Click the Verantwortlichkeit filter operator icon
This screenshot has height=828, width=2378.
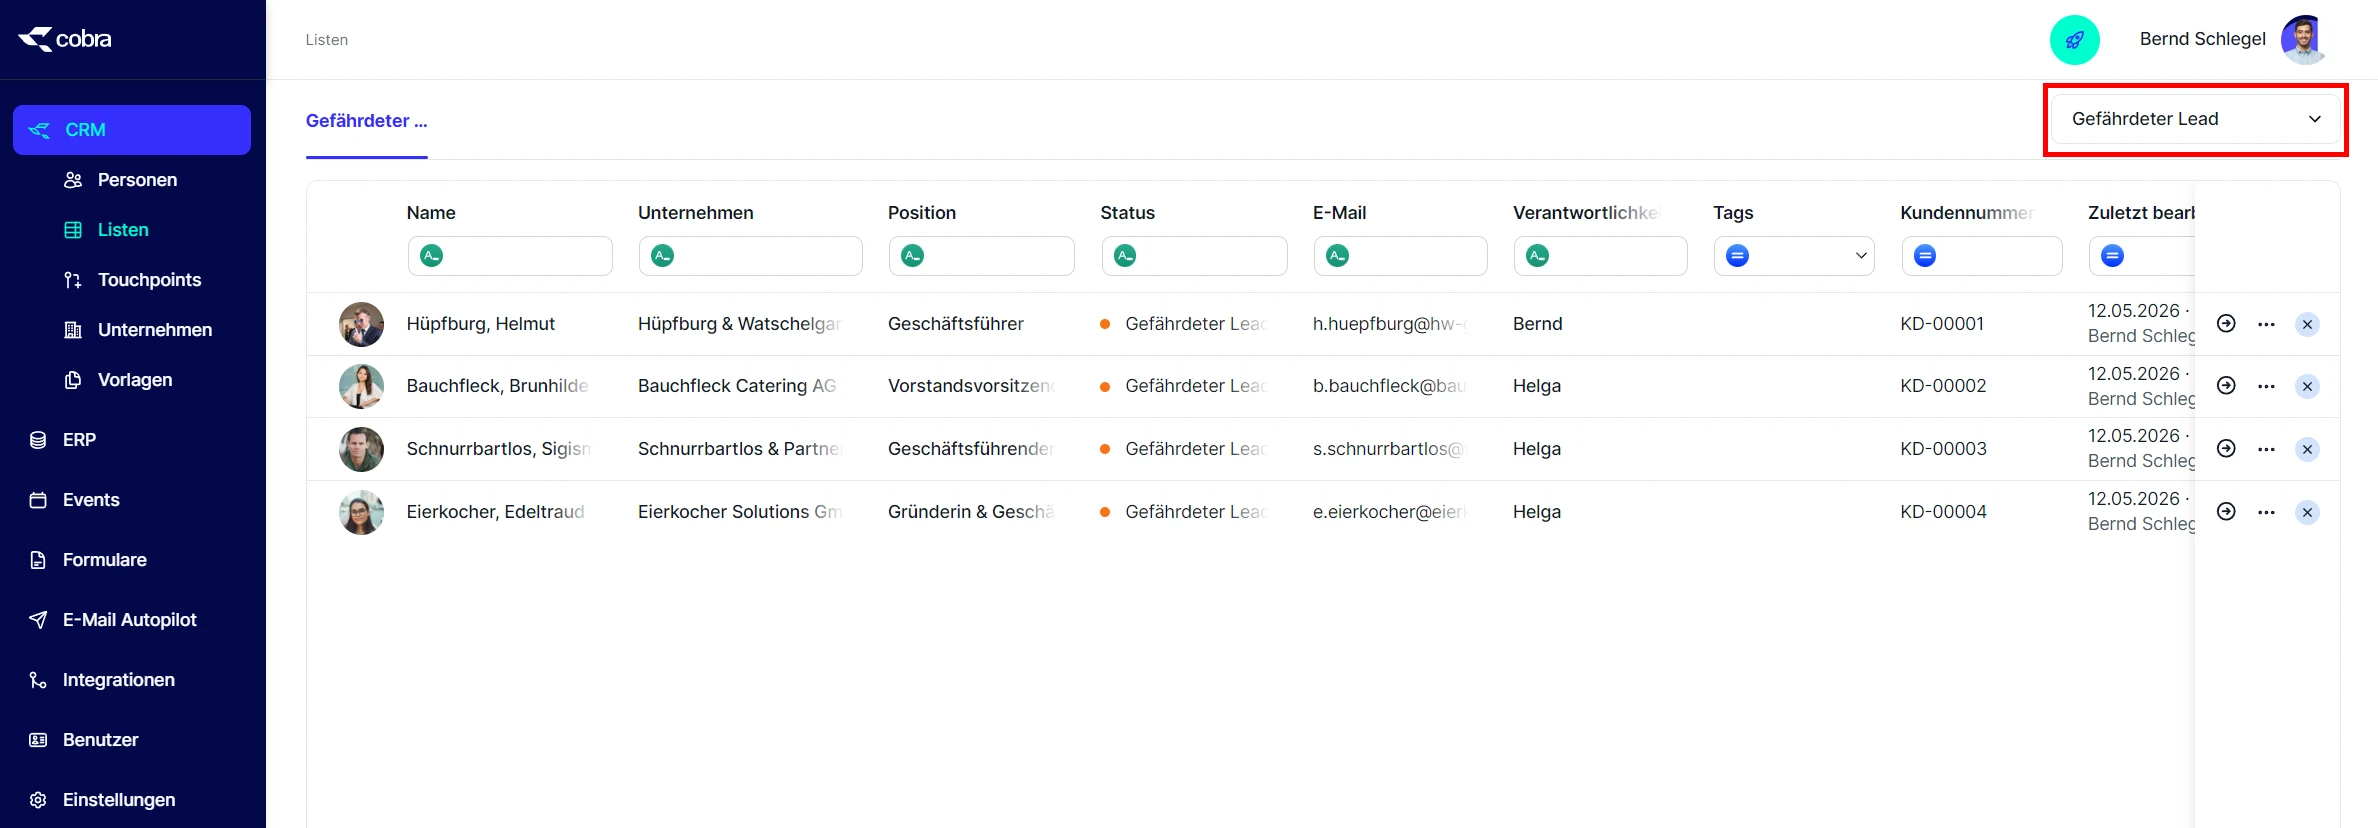click(1538, 256)
